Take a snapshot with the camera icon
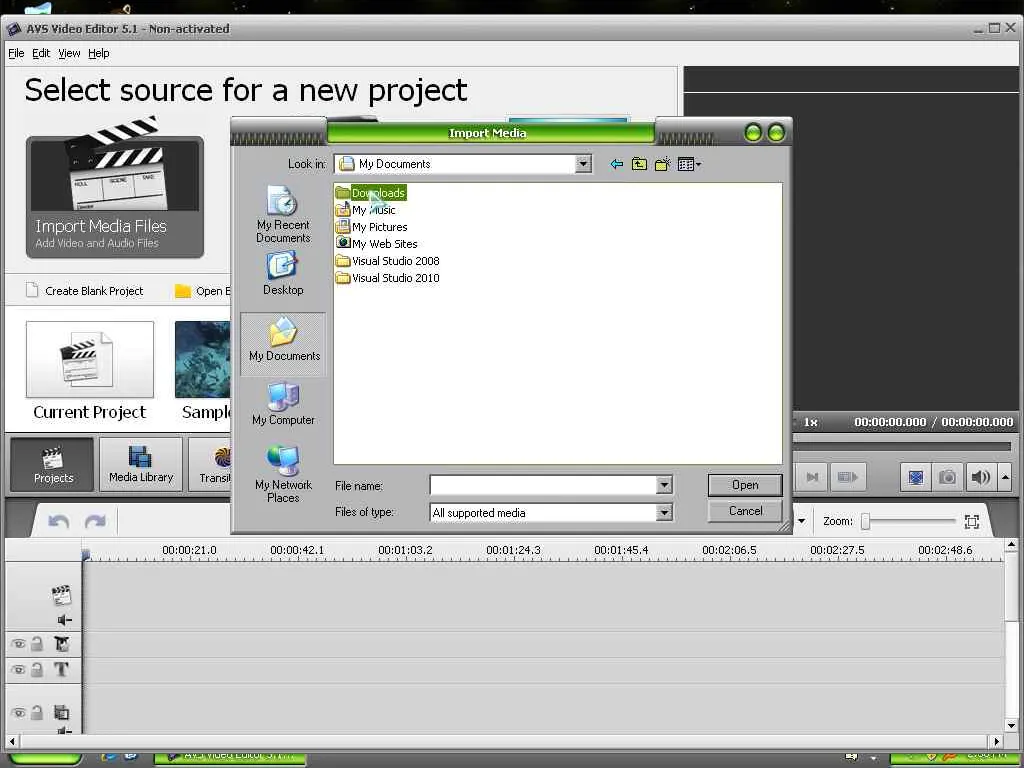 click(x=947, y=477)
